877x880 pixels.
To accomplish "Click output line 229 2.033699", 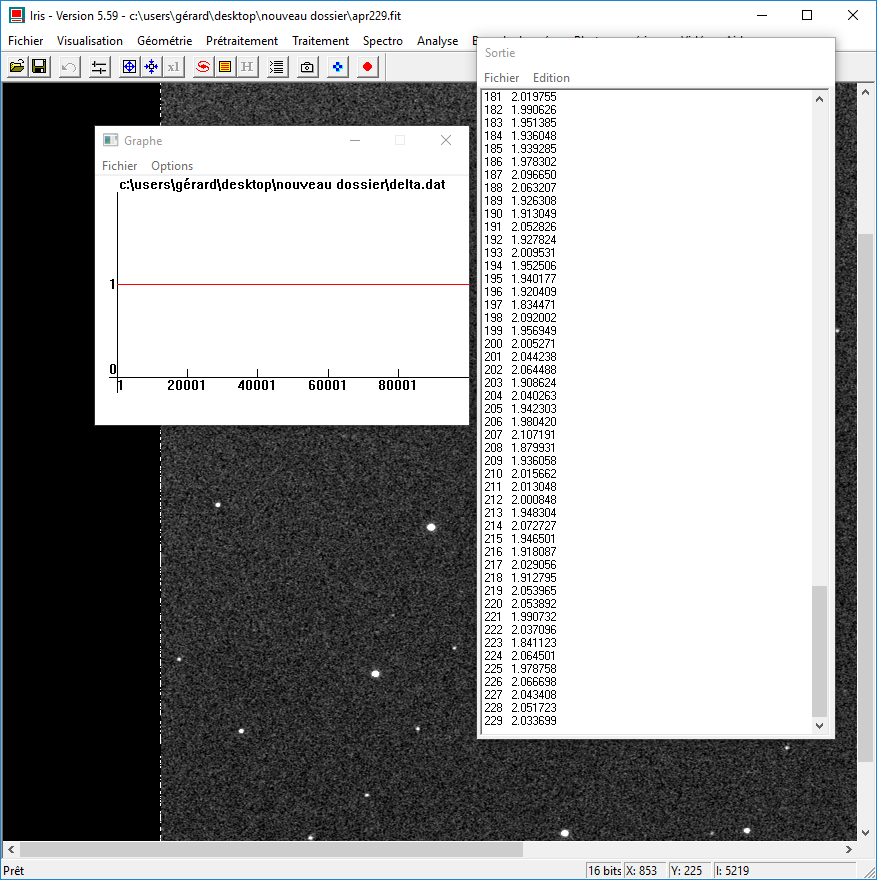I will point(520,721).
